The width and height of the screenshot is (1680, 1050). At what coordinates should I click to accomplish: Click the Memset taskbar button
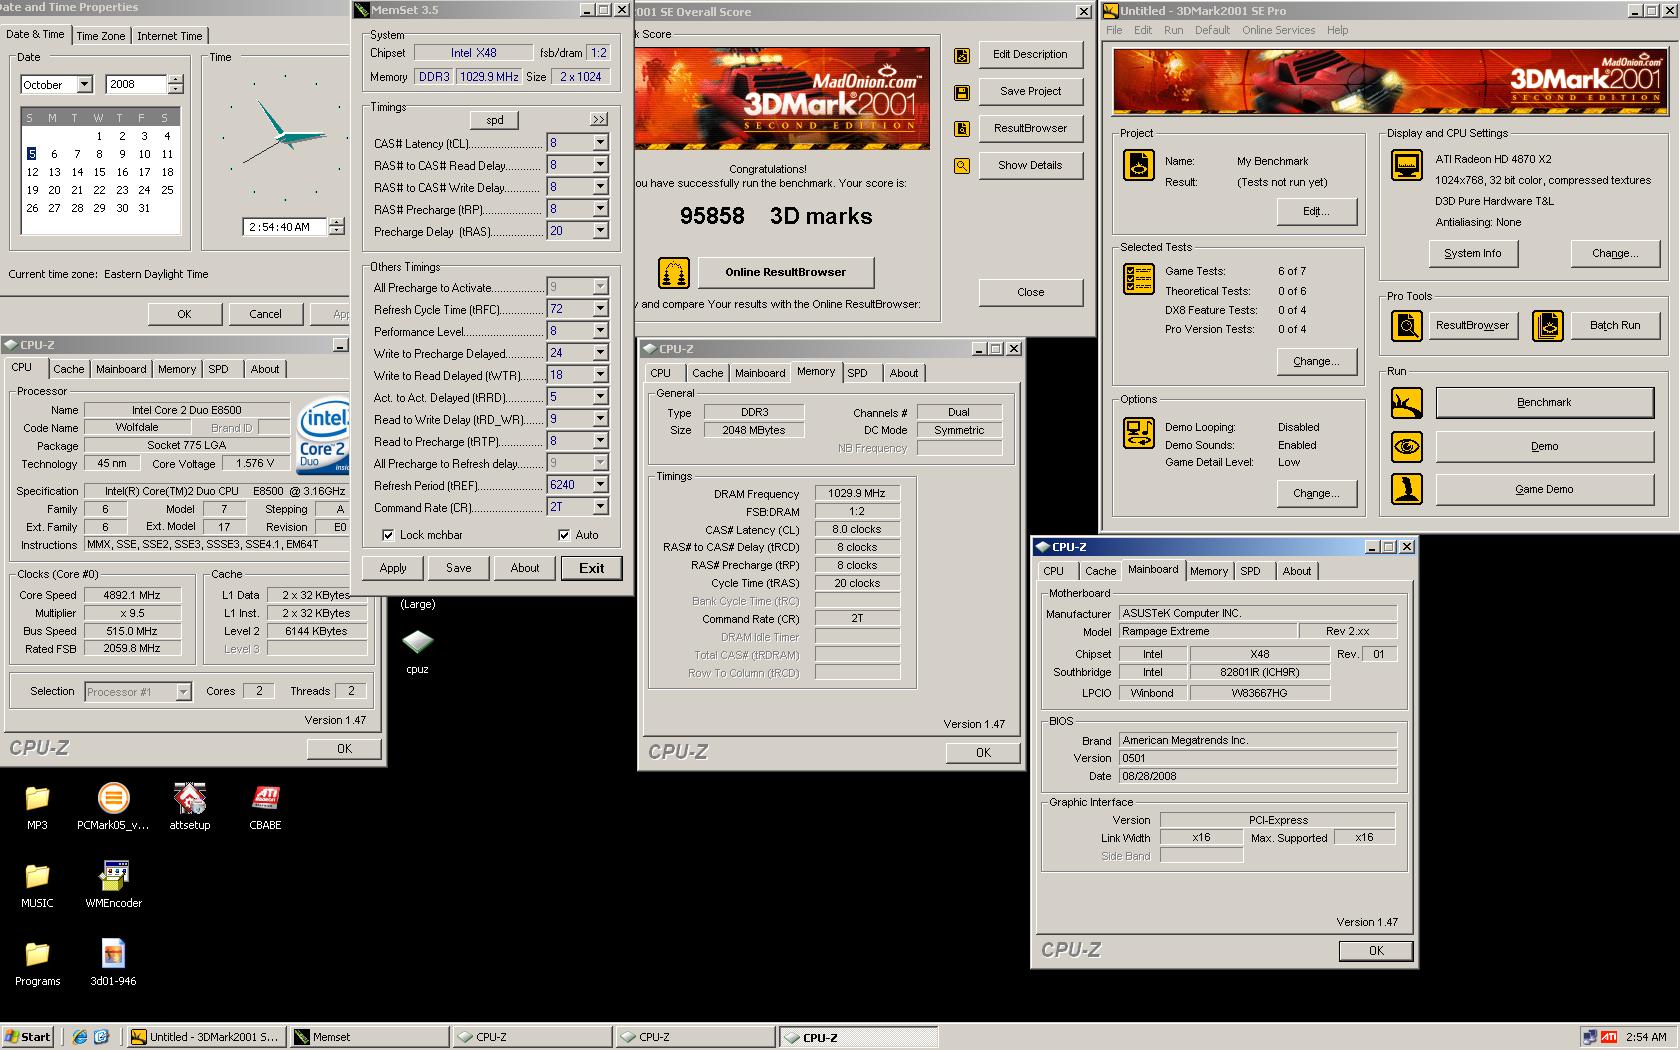coord(369,1037)
